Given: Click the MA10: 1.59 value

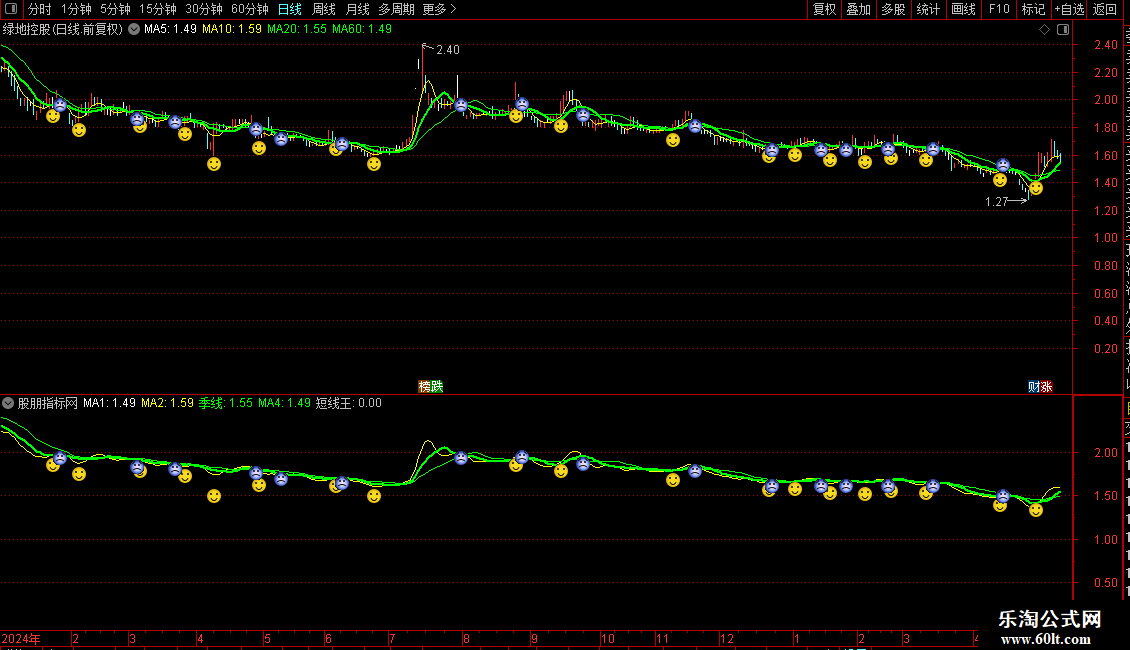Looking at the screenshot, I should 232,29.
